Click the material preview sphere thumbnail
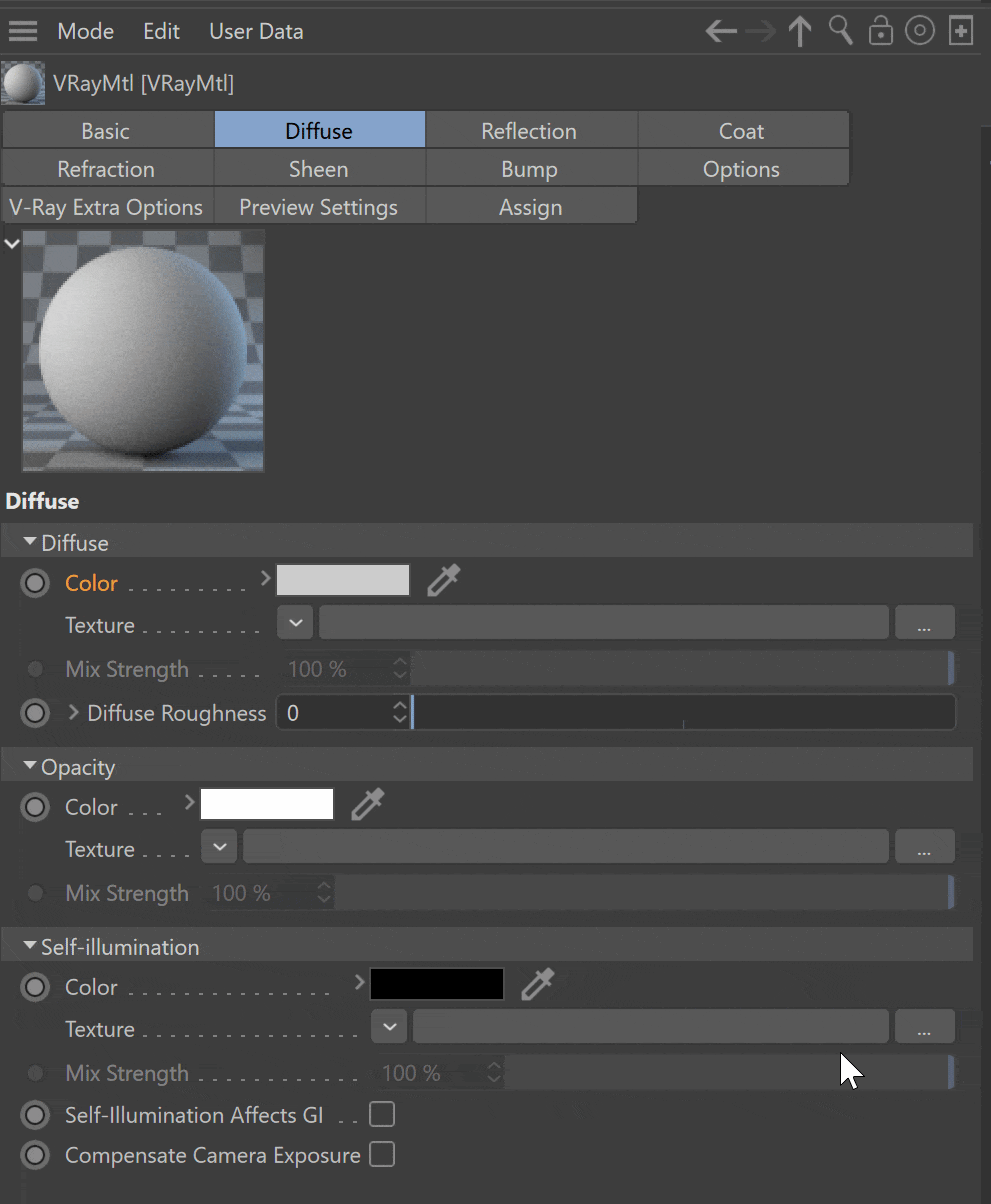The height and width of the screenshot is (1204, 991). point(143,351)
